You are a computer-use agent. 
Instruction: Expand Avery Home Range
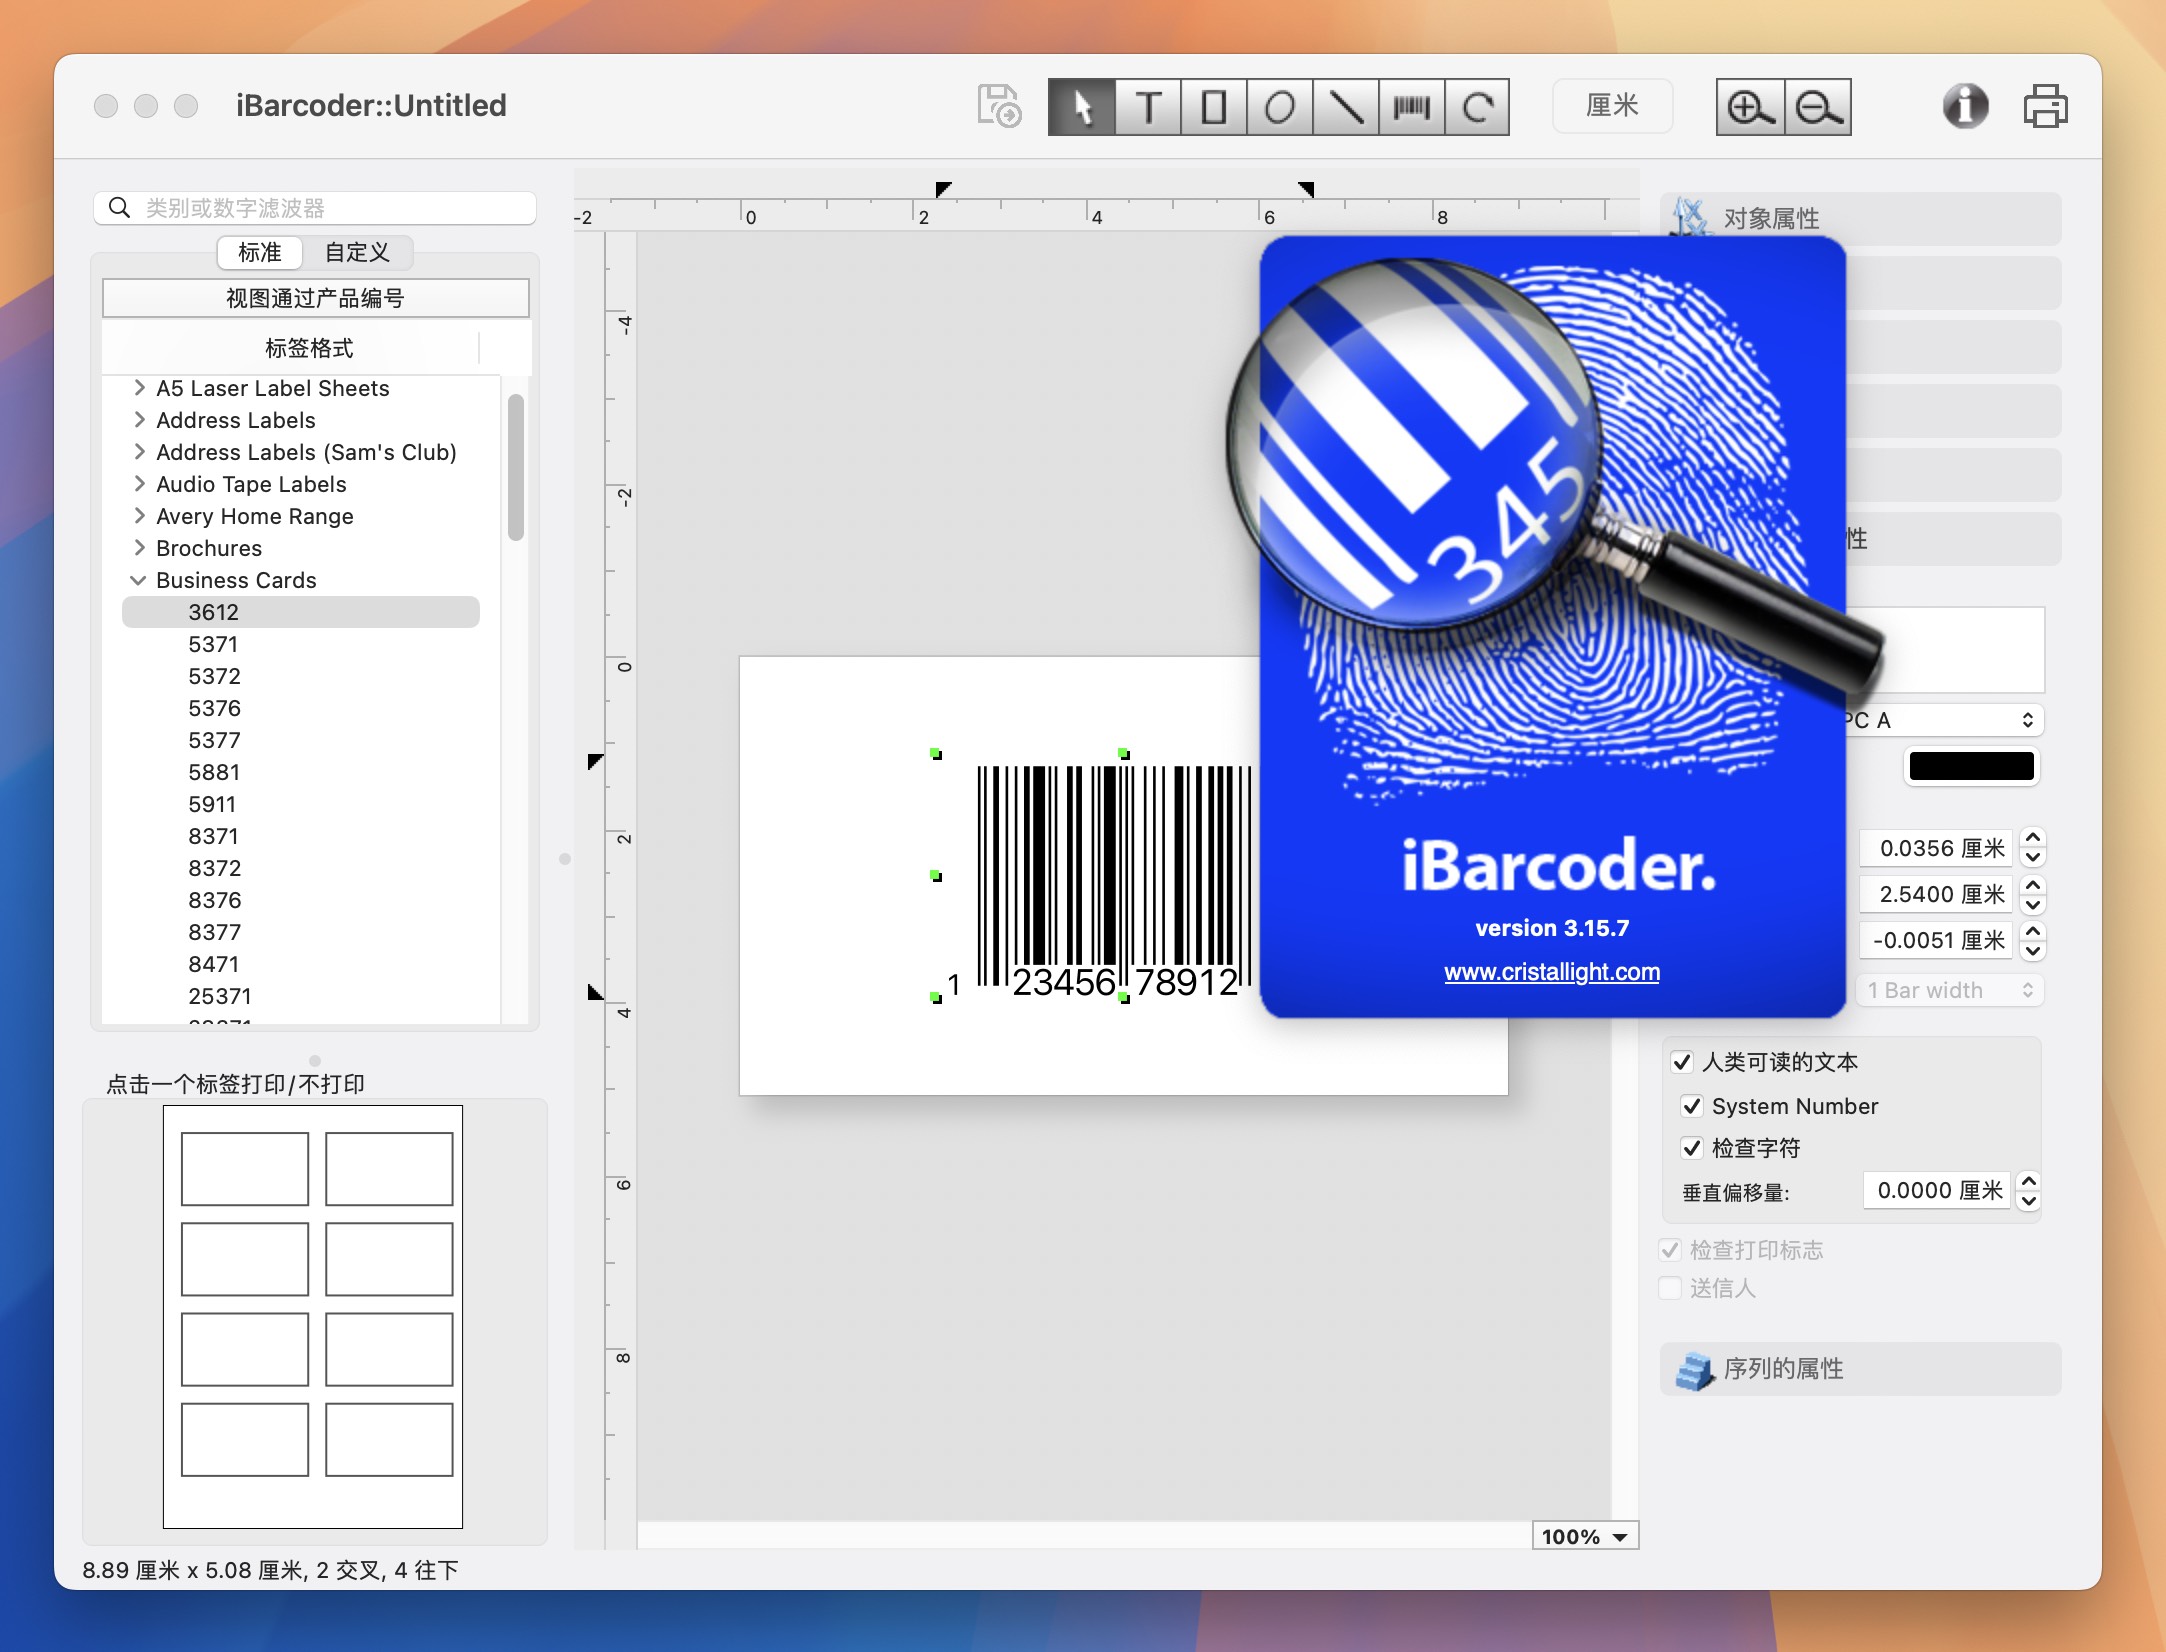[x=139, y=516]
